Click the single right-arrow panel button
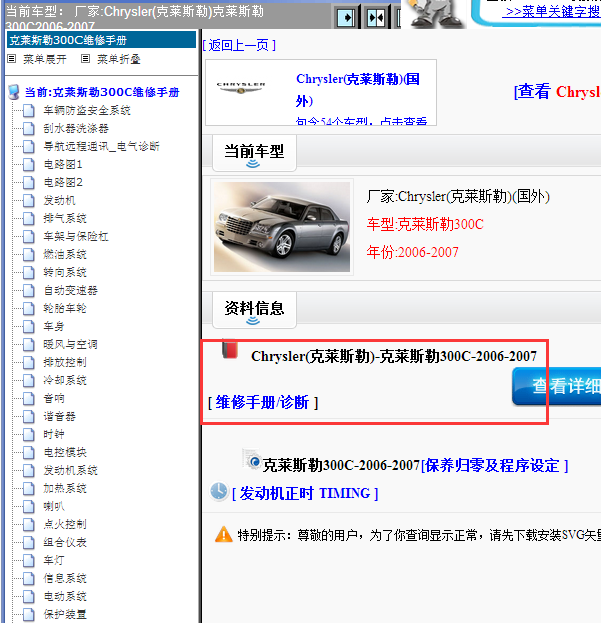 (346, 17)
